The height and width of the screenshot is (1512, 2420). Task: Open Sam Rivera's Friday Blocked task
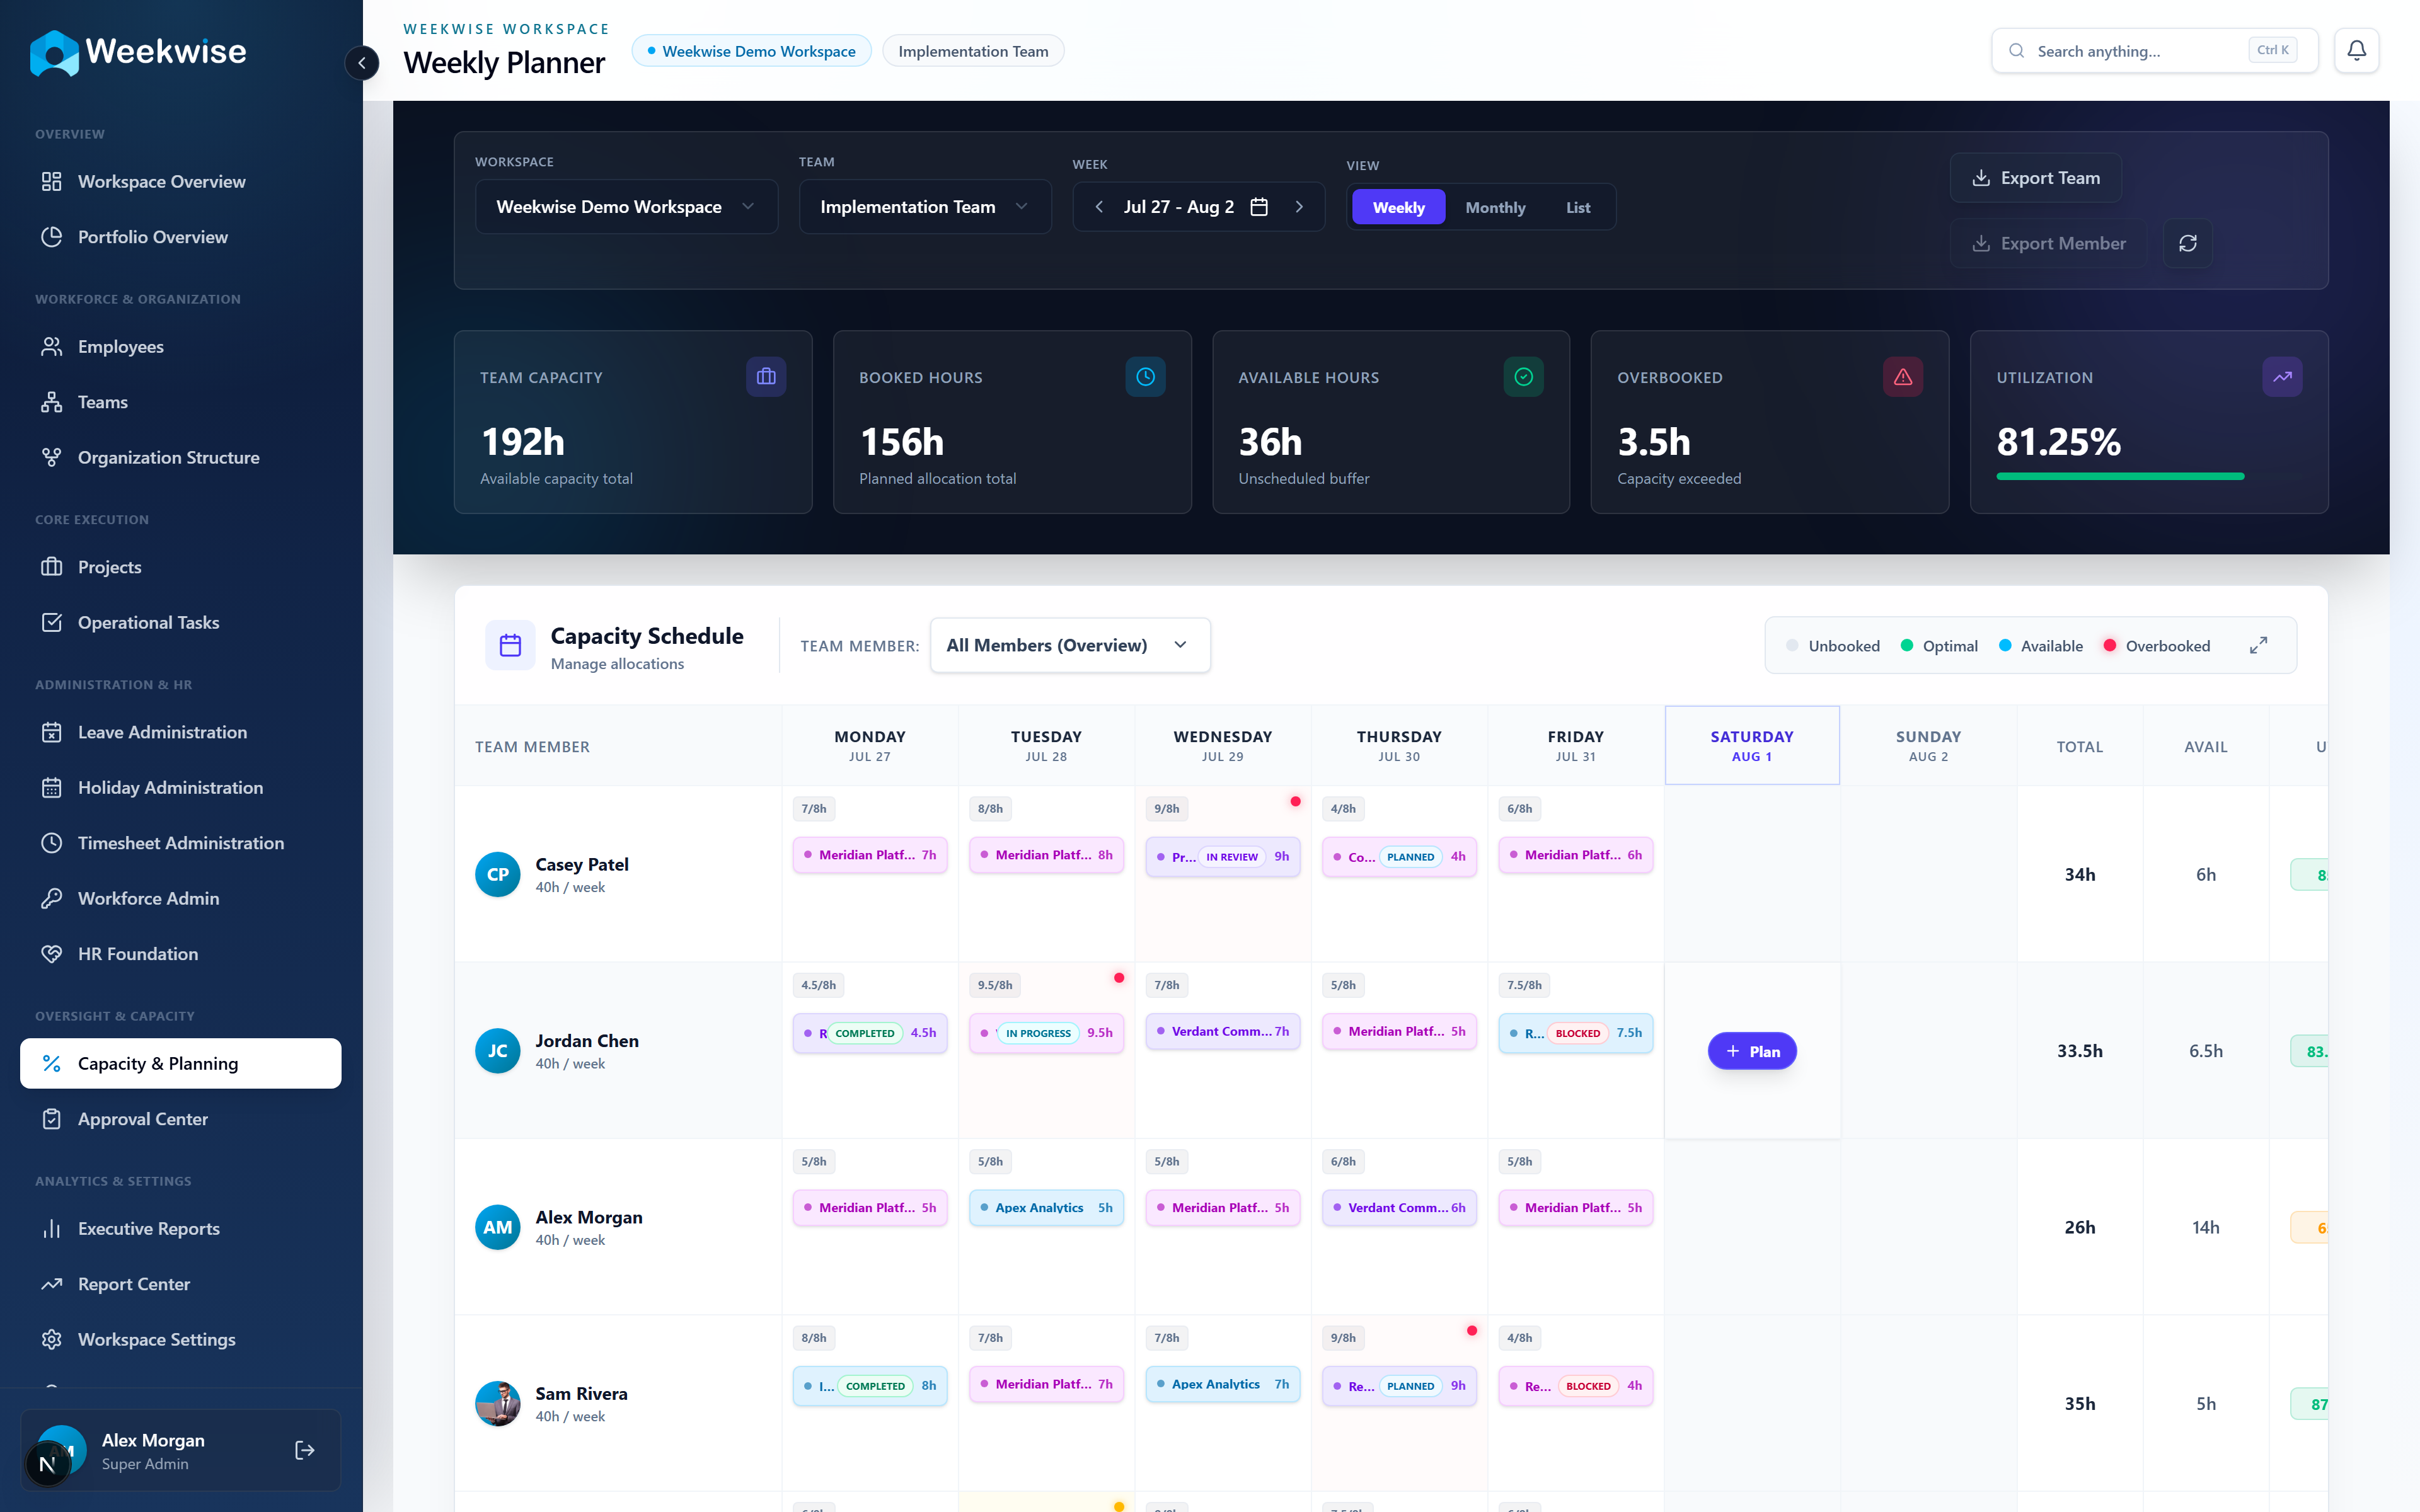(x=1575, y=1386)
